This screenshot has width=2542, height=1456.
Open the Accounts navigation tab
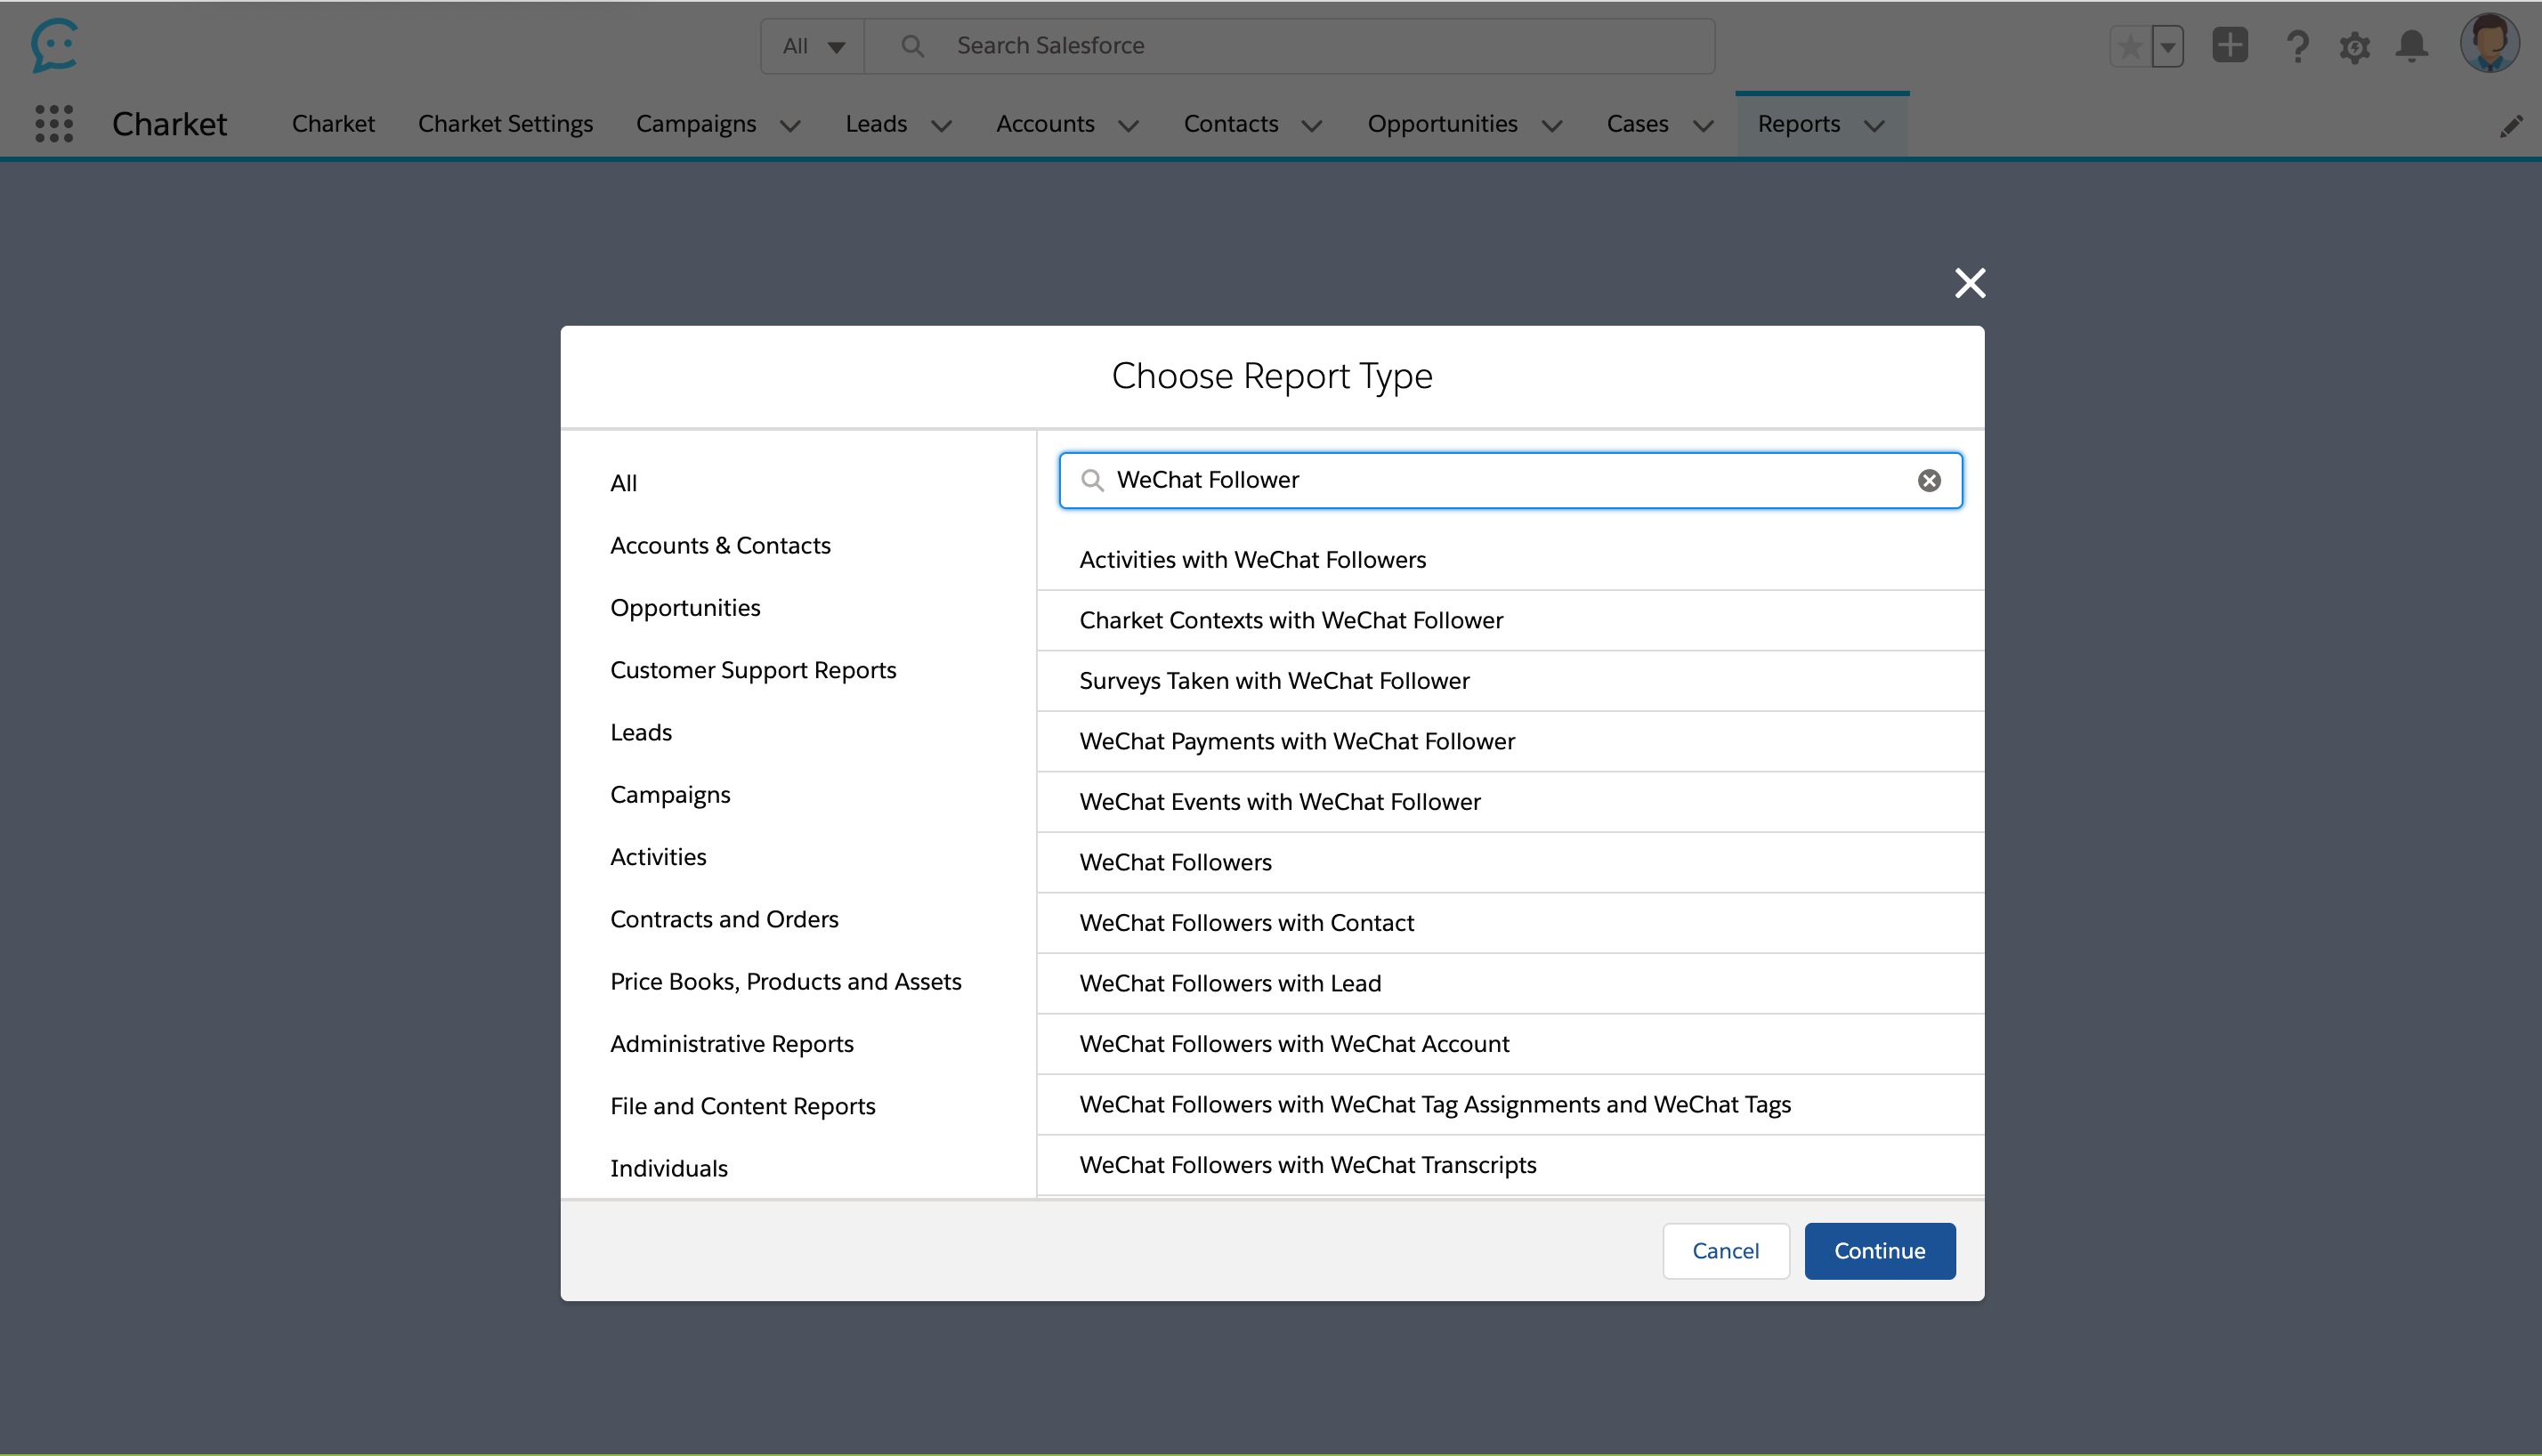pyautogui.click(x=1045, y=124)
